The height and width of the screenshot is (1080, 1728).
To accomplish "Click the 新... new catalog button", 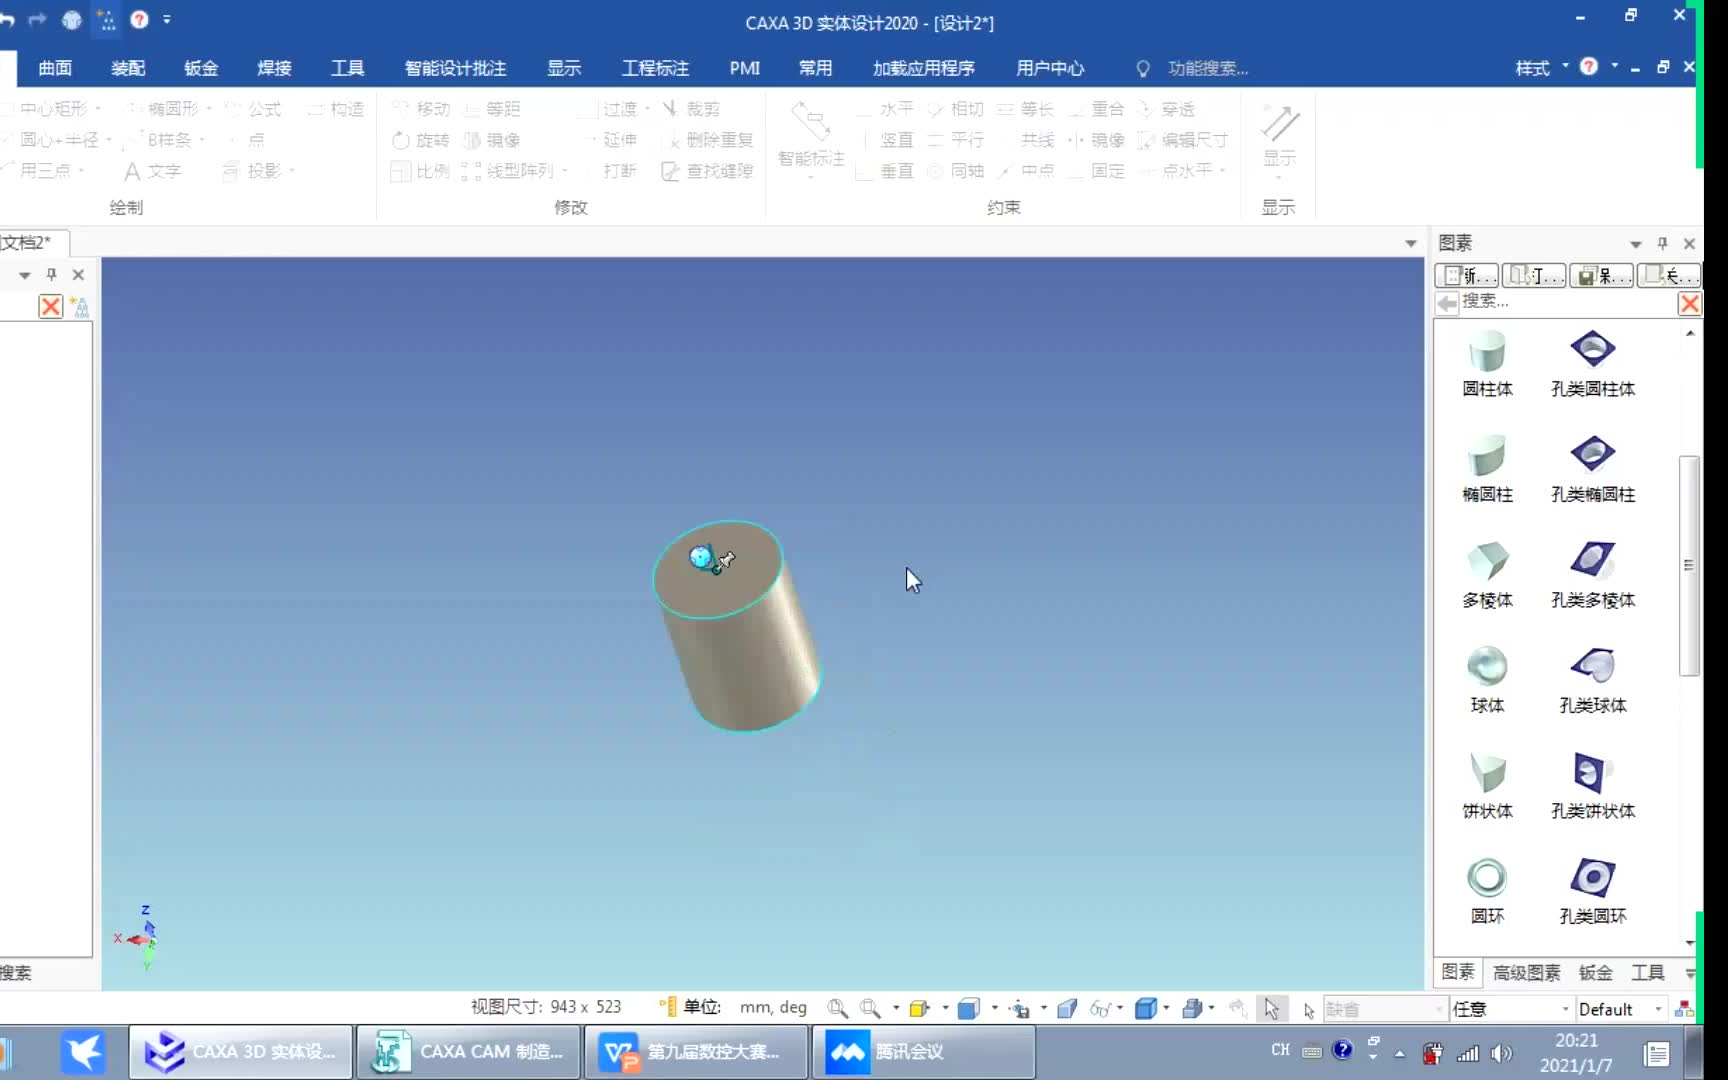I will tap(1467, 275).
